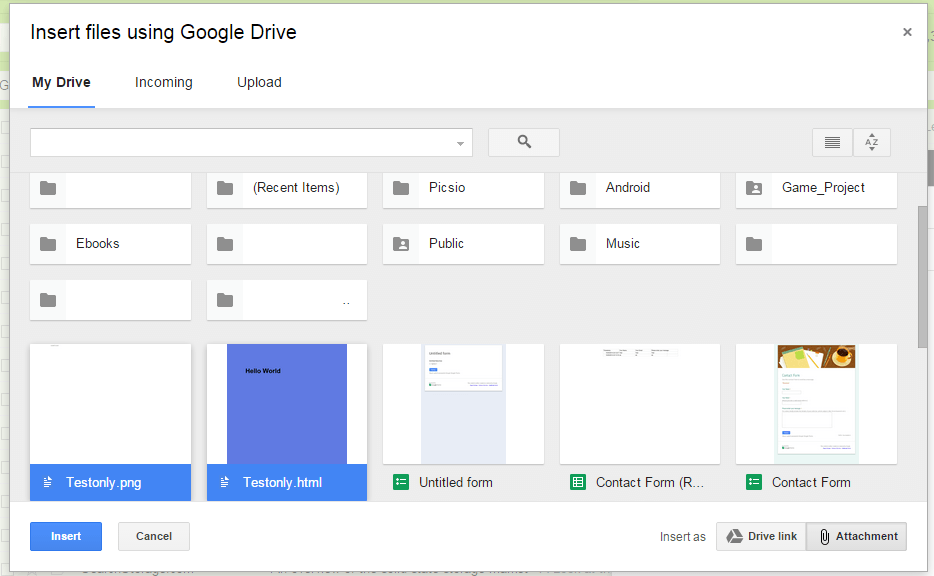Open the Upload tab
Viewport: 934px width, 576px height.
[x=259, y=82]
